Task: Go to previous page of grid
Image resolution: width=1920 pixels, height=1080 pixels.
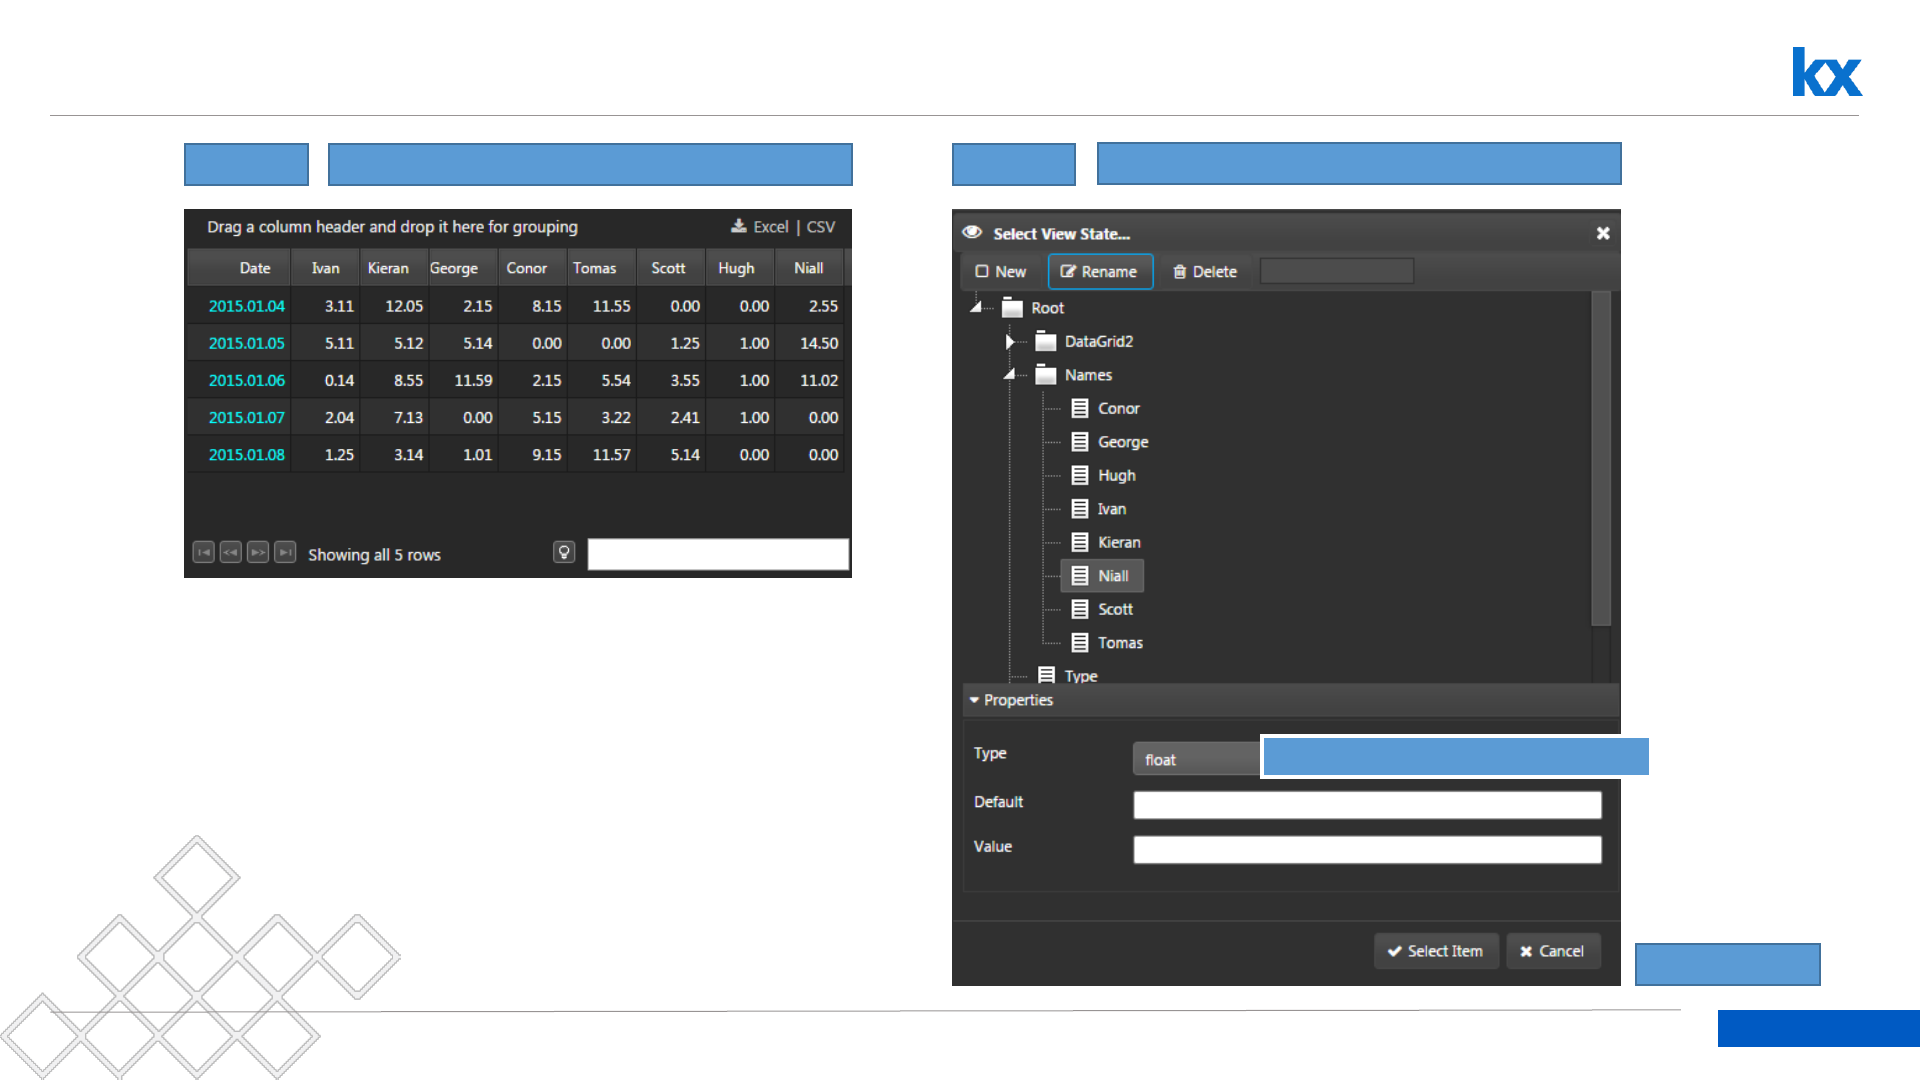Action: click(230, 552)
